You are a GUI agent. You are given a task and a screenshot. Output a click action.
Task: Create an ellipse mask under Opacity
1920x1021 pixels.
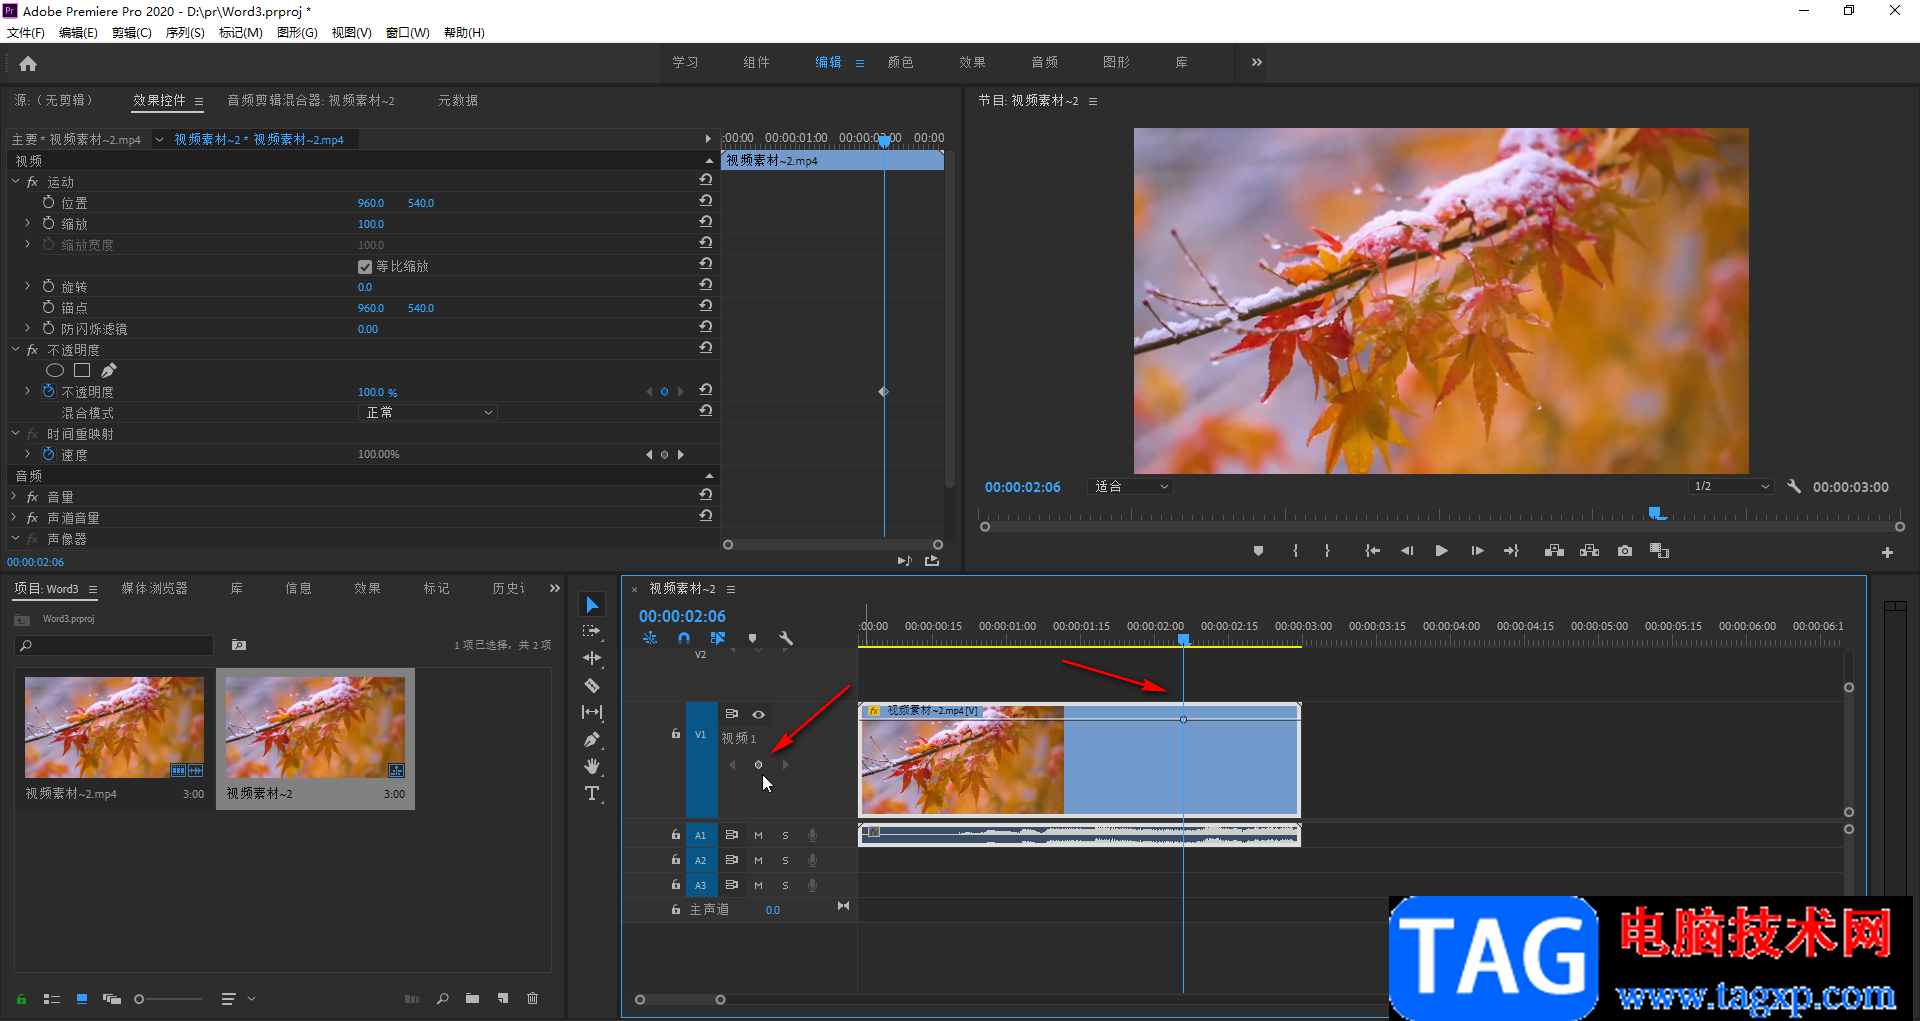(x=55, y=370)
